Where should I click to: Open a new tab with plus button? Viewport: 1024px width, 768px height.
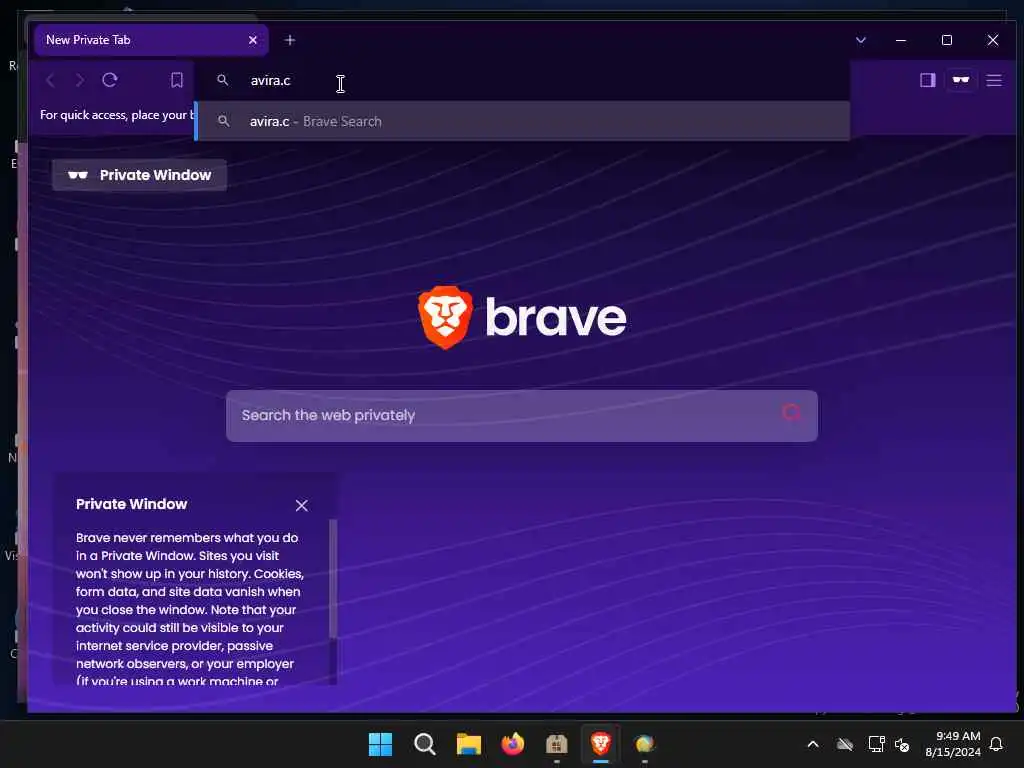[x=290, y=40]
